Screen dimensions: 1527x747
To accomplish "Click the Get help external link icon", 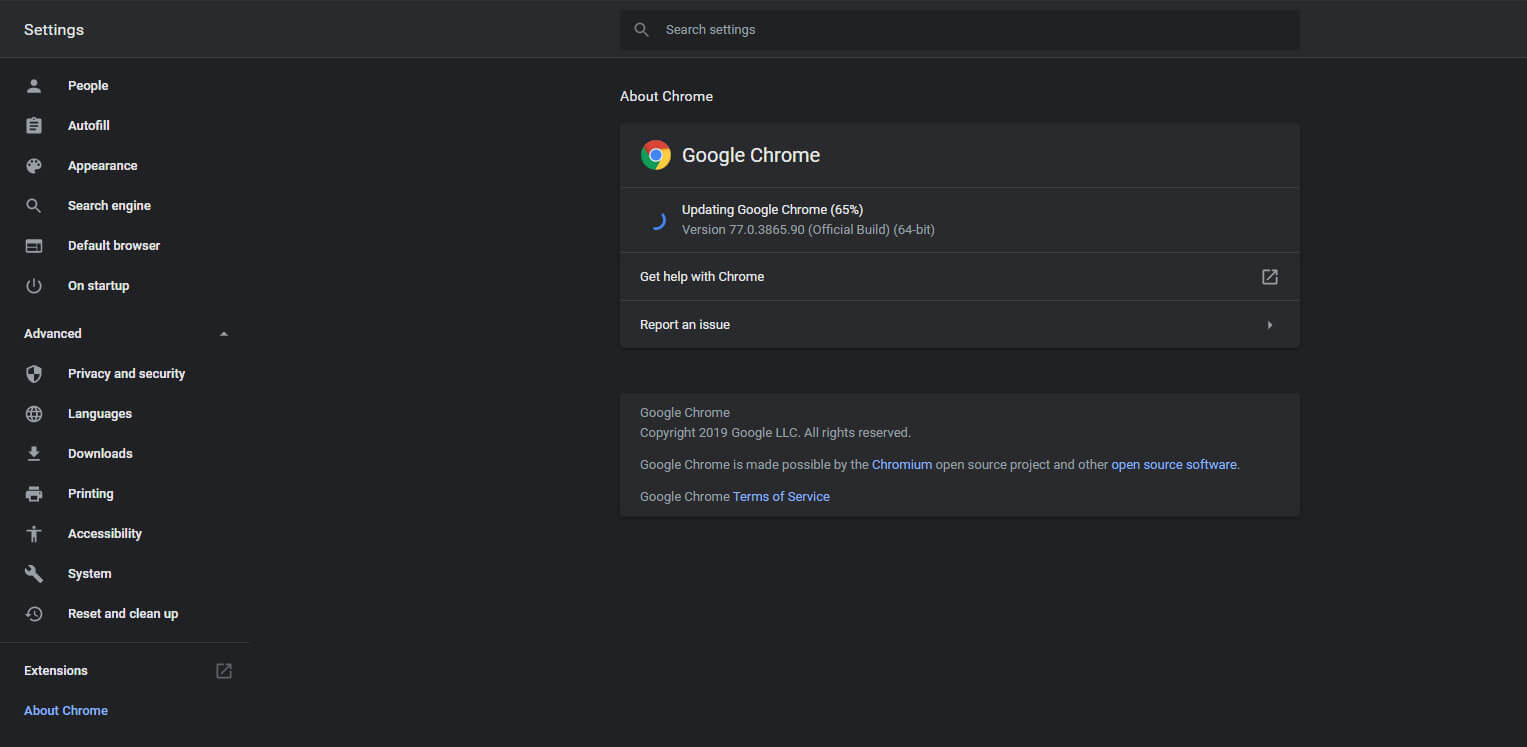I will click(1270, 277).
